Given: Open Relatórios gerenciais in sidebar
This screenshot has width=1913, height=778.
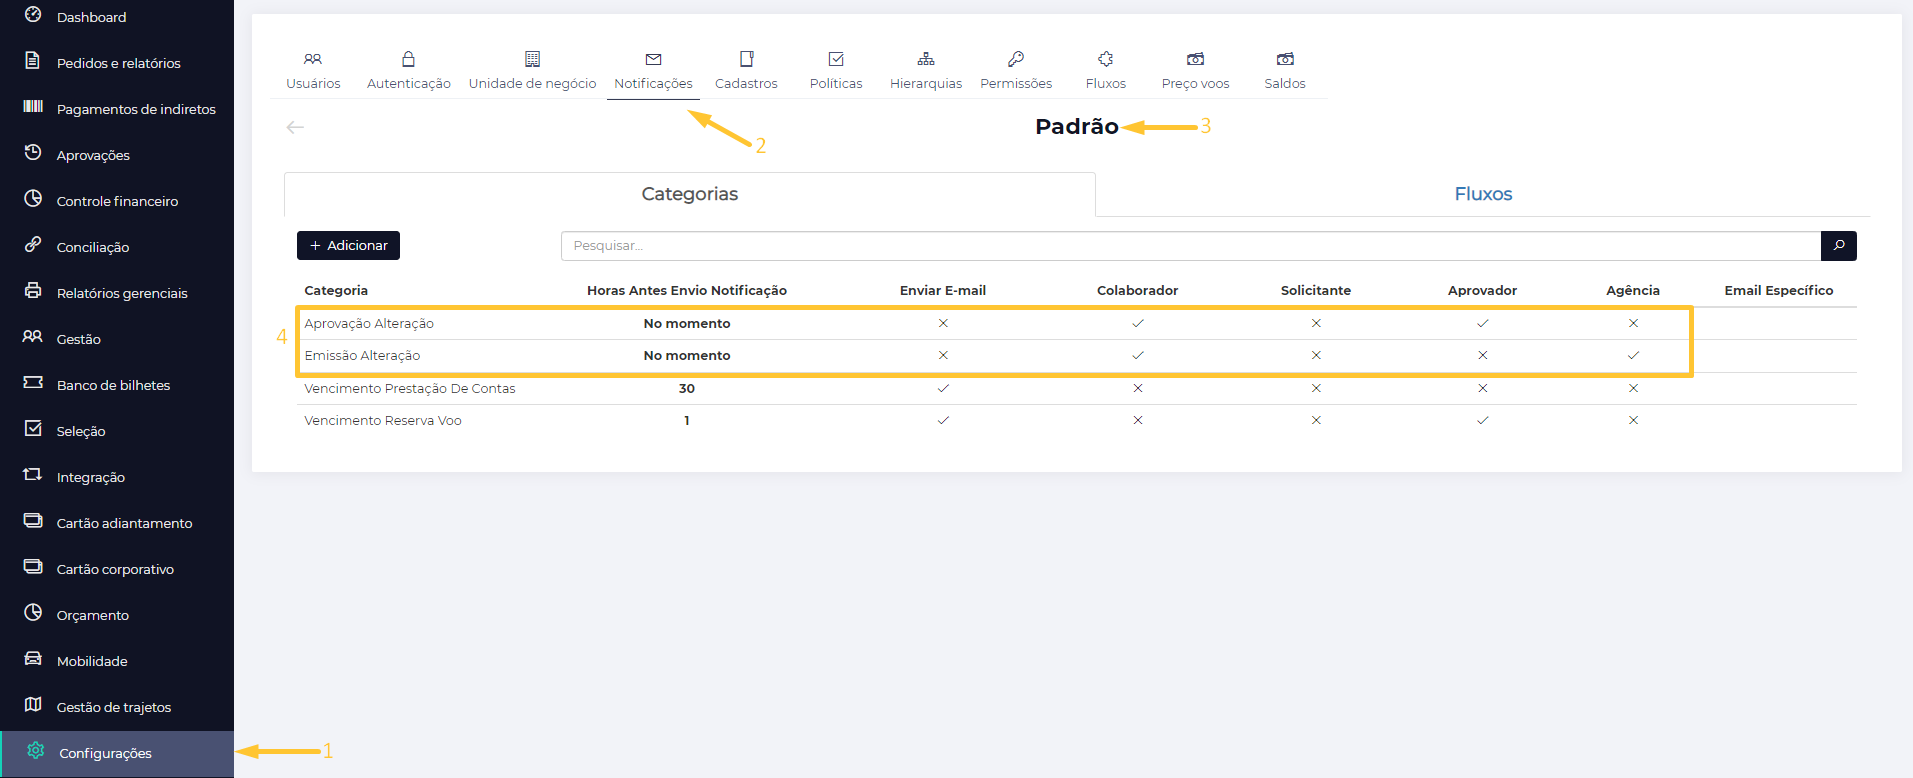Looking at the screenshot, I should tap(122, 293).
